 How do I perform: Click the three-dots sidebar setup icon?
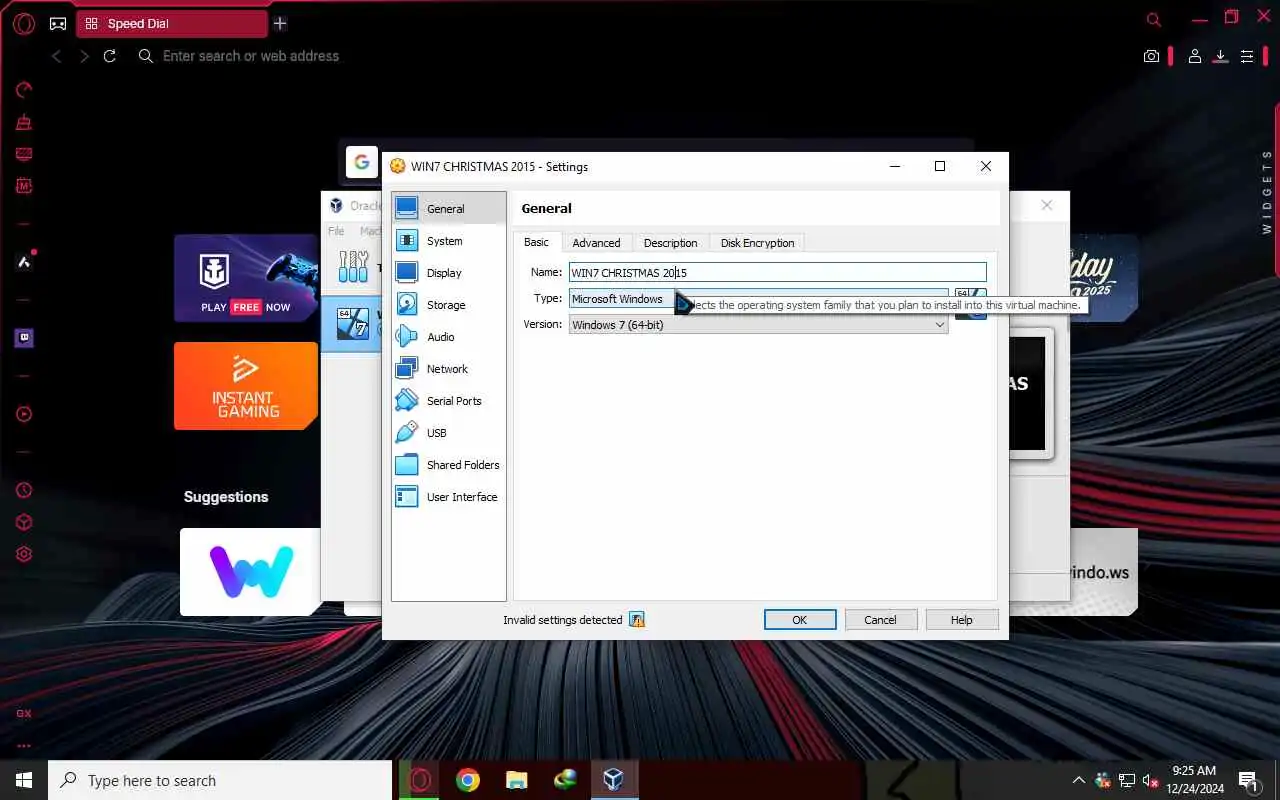pyautogui.click(x=24, y=745)
